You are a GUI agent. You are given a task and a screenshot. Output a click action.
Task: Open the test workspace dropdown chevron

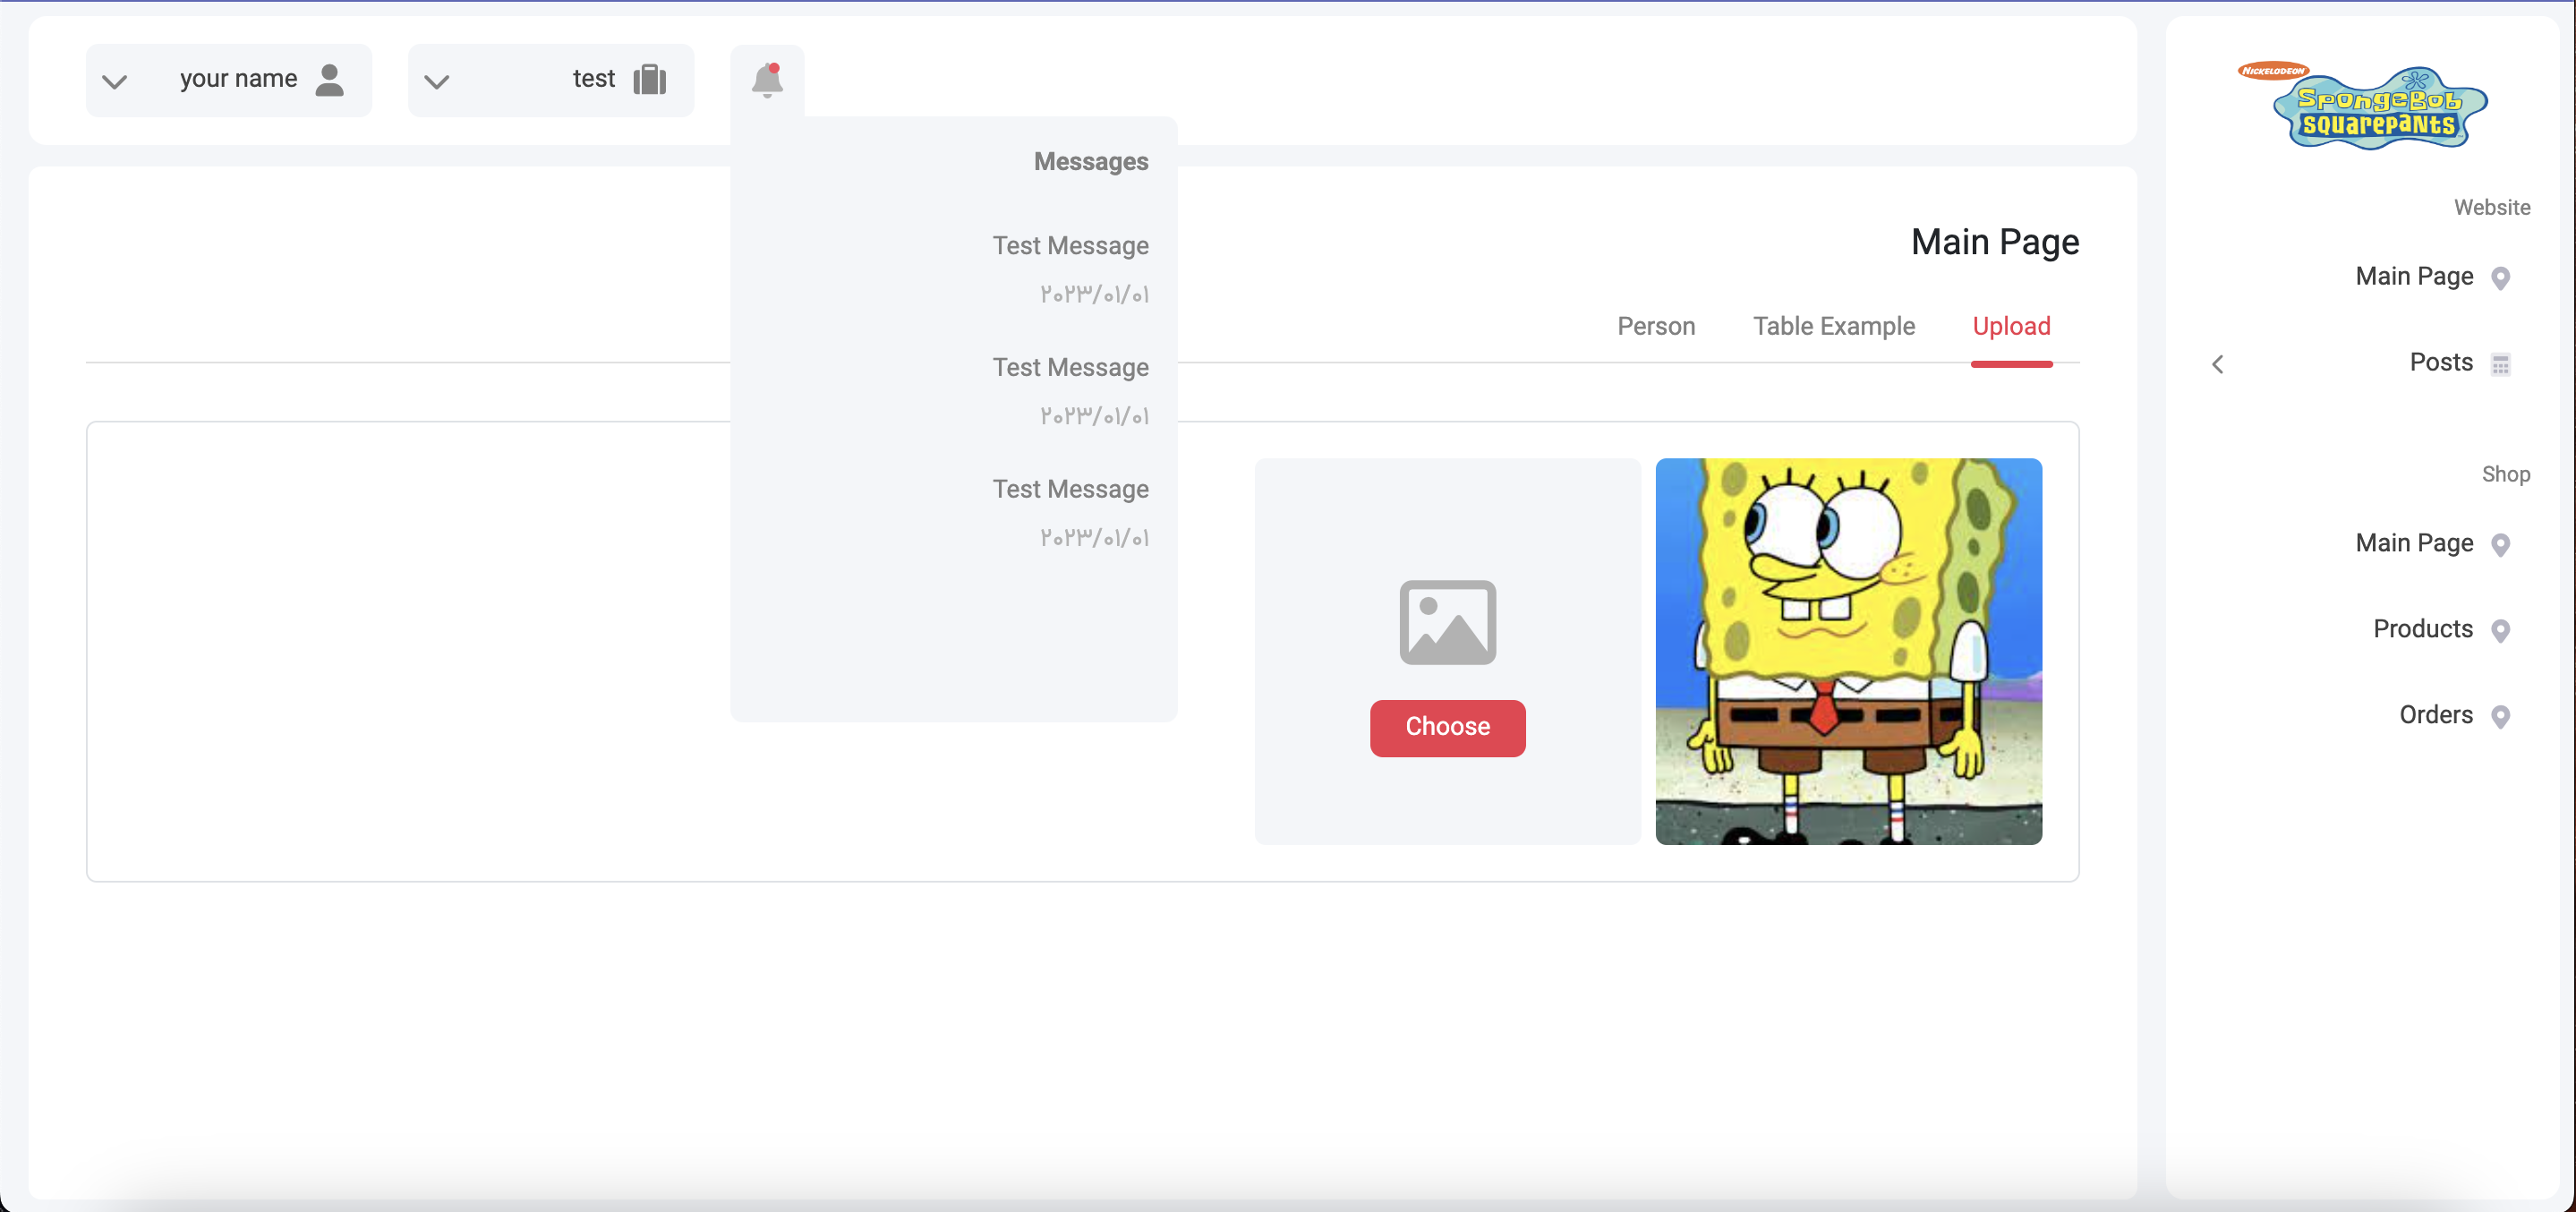pos(437,81)
